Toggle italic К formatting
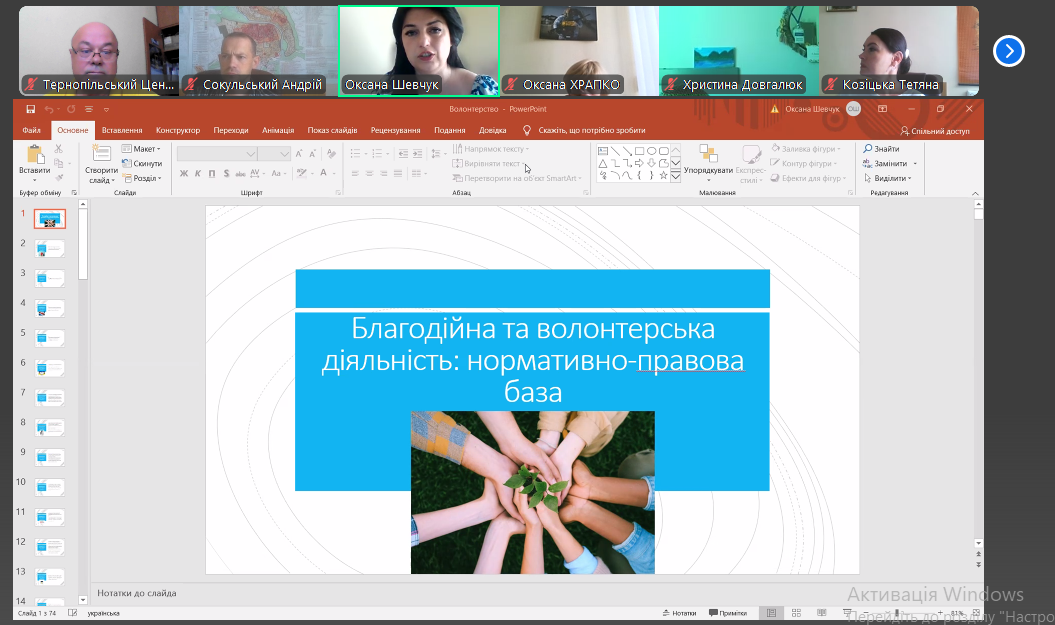Image resolution: width=1055 pixels, height=625 pixels. coord(198,174)
